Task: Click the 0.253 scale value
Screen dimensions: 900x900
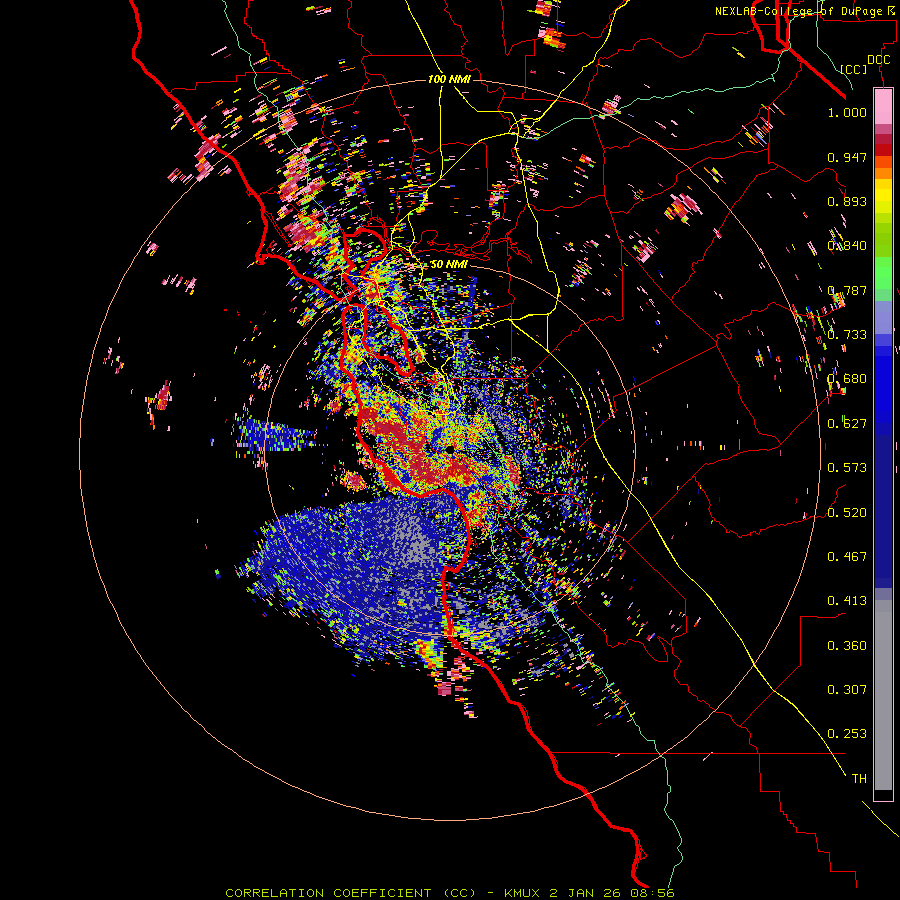Action: pos(847,734)
